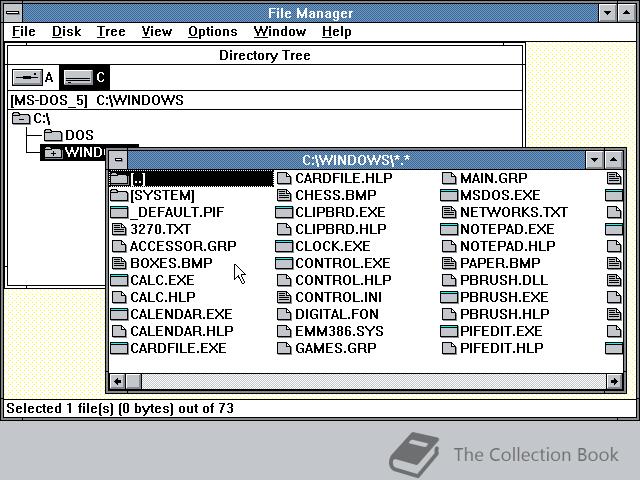
Task: Open the Help menu
Action: 336,31
